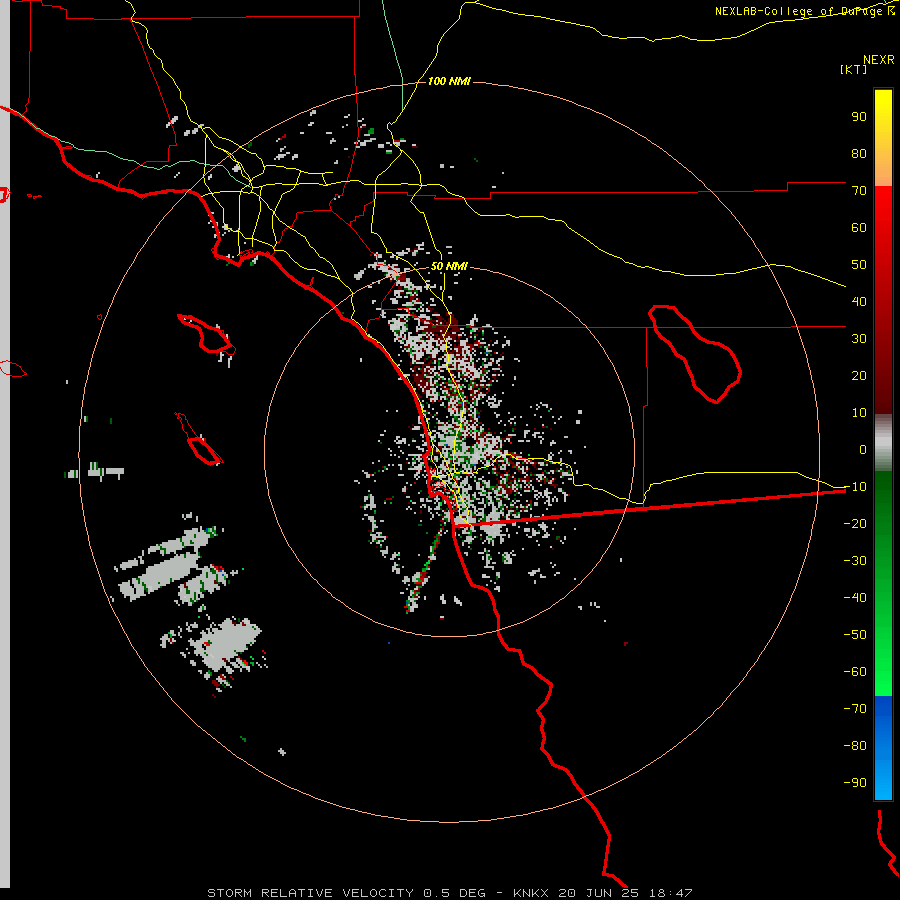Click the "100 NMI" range ring label
Image resolution: width=900 pixels, height=900 pixels.
449,81
